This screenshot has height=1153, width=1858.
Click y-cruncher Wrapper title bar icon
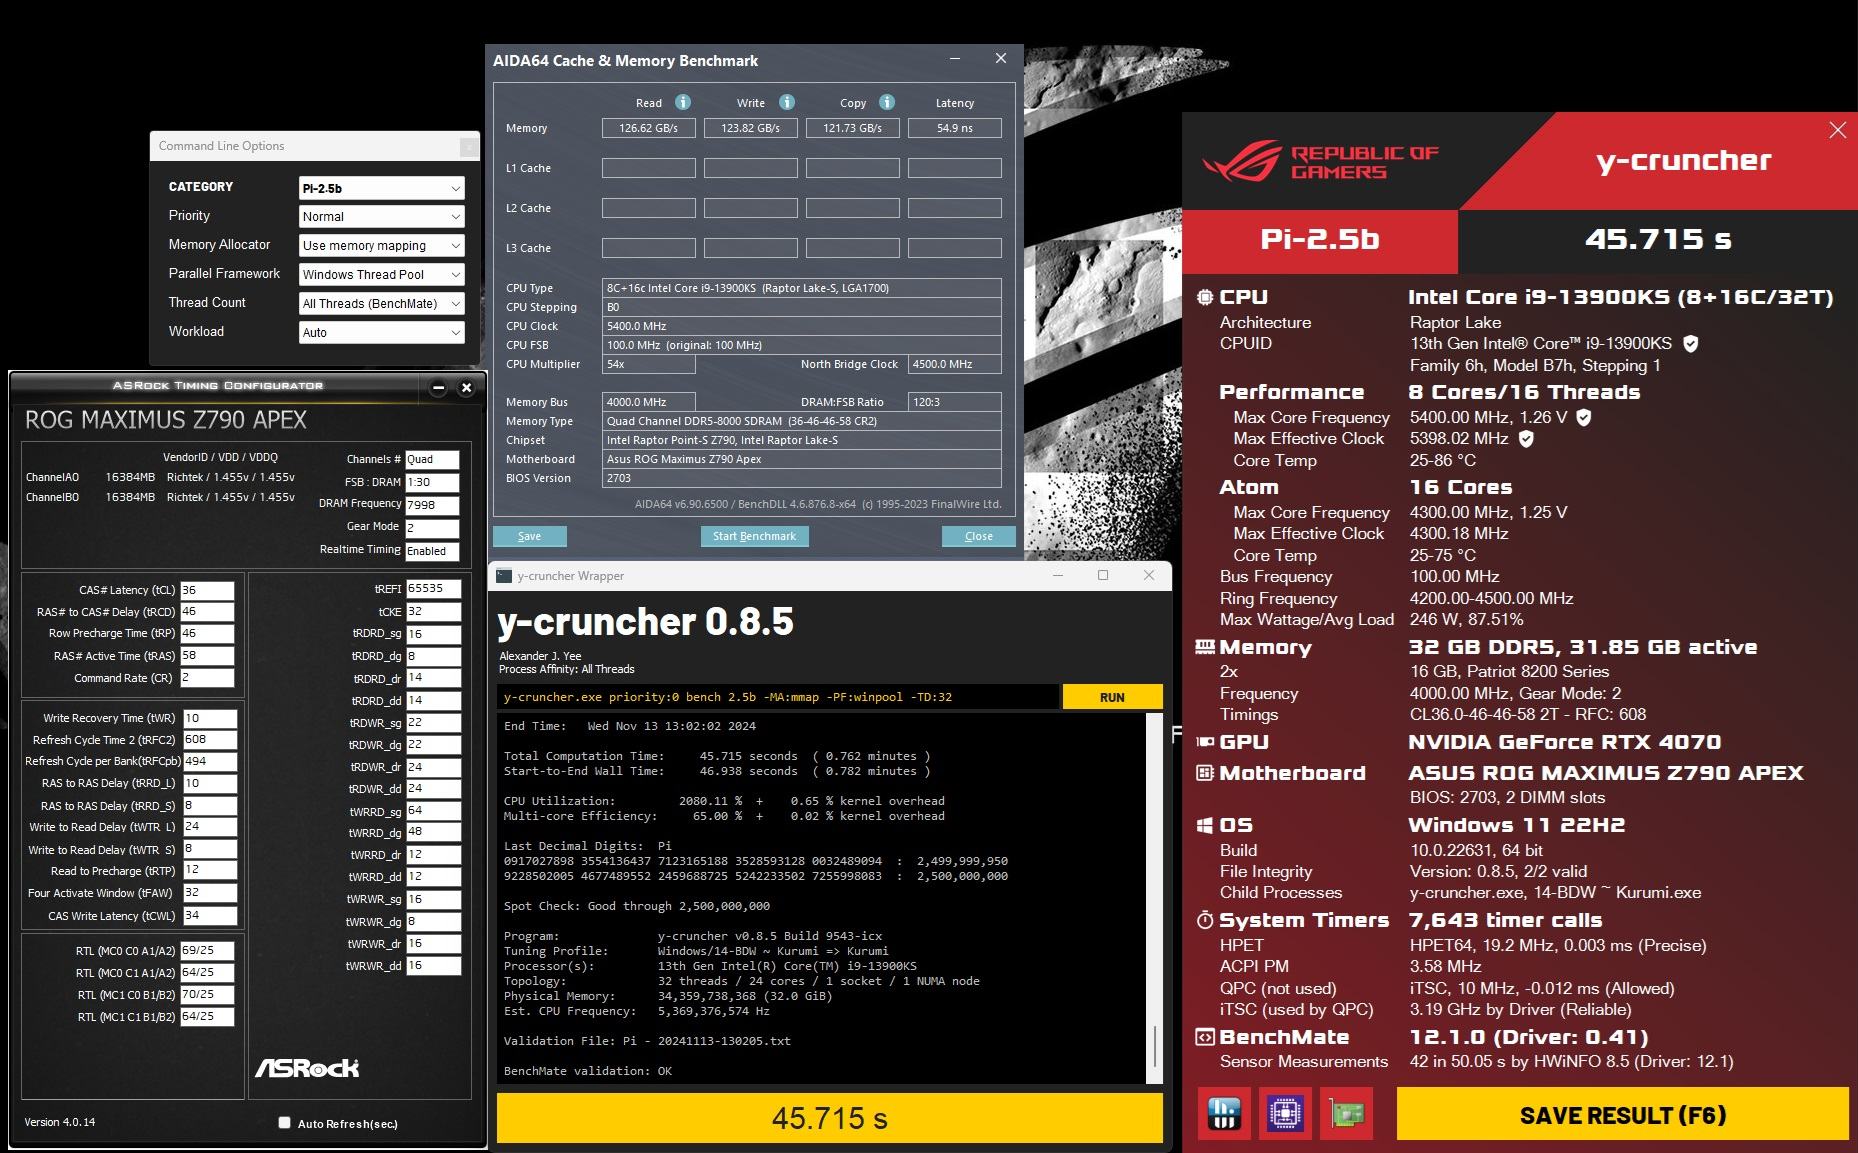(504, 576)
